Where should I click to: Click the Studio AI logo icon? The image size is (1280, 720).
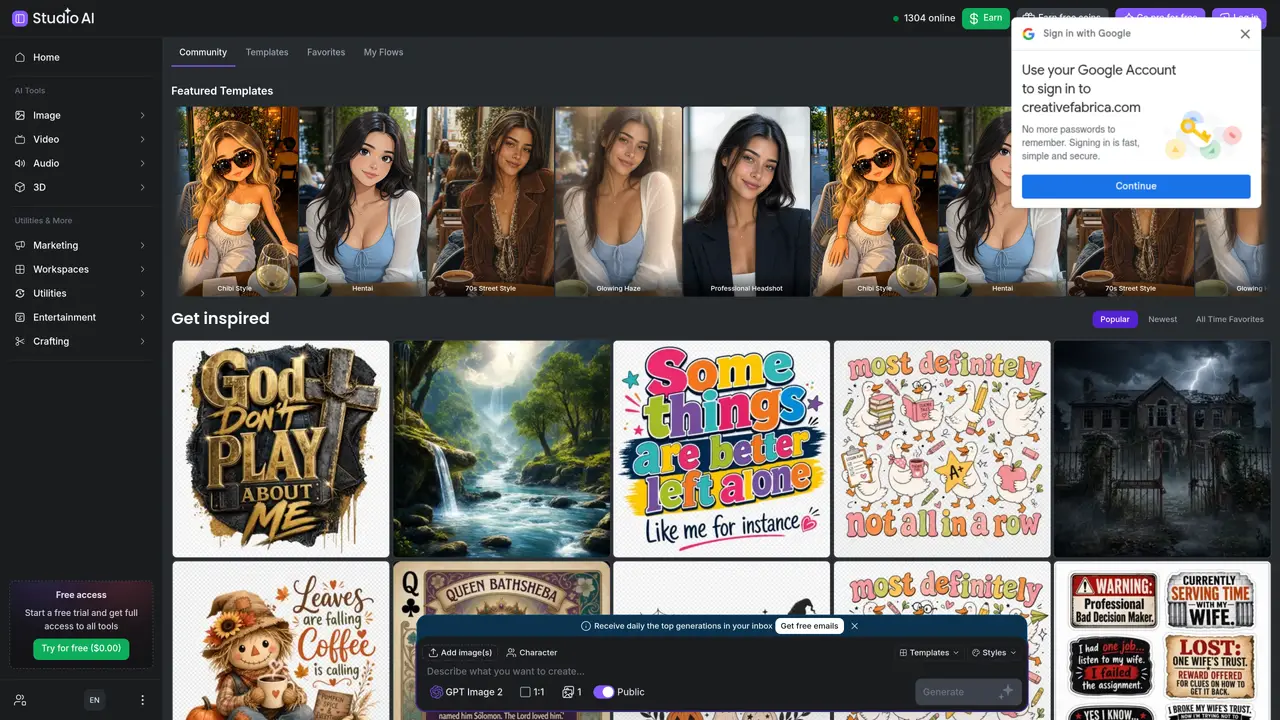[20, 18]
